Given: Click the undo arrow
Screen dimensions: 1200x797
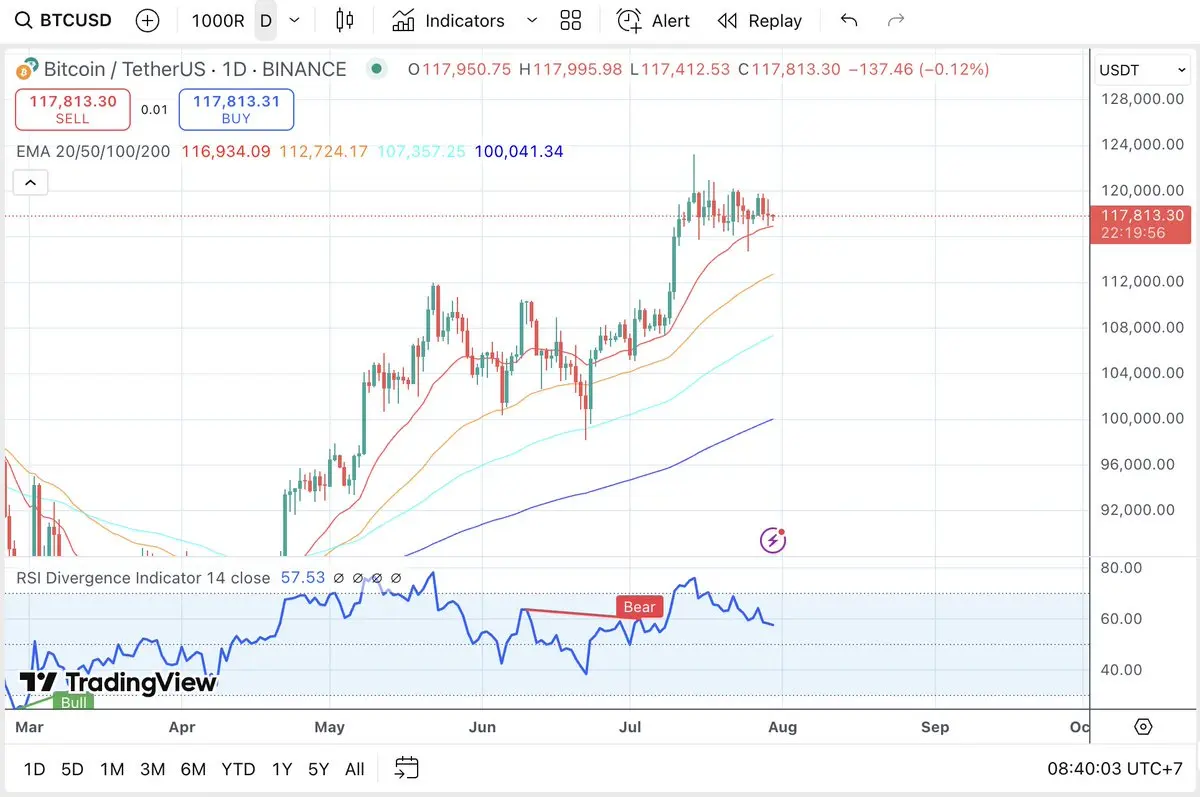Looking at the screenshot, I should 849,20.
